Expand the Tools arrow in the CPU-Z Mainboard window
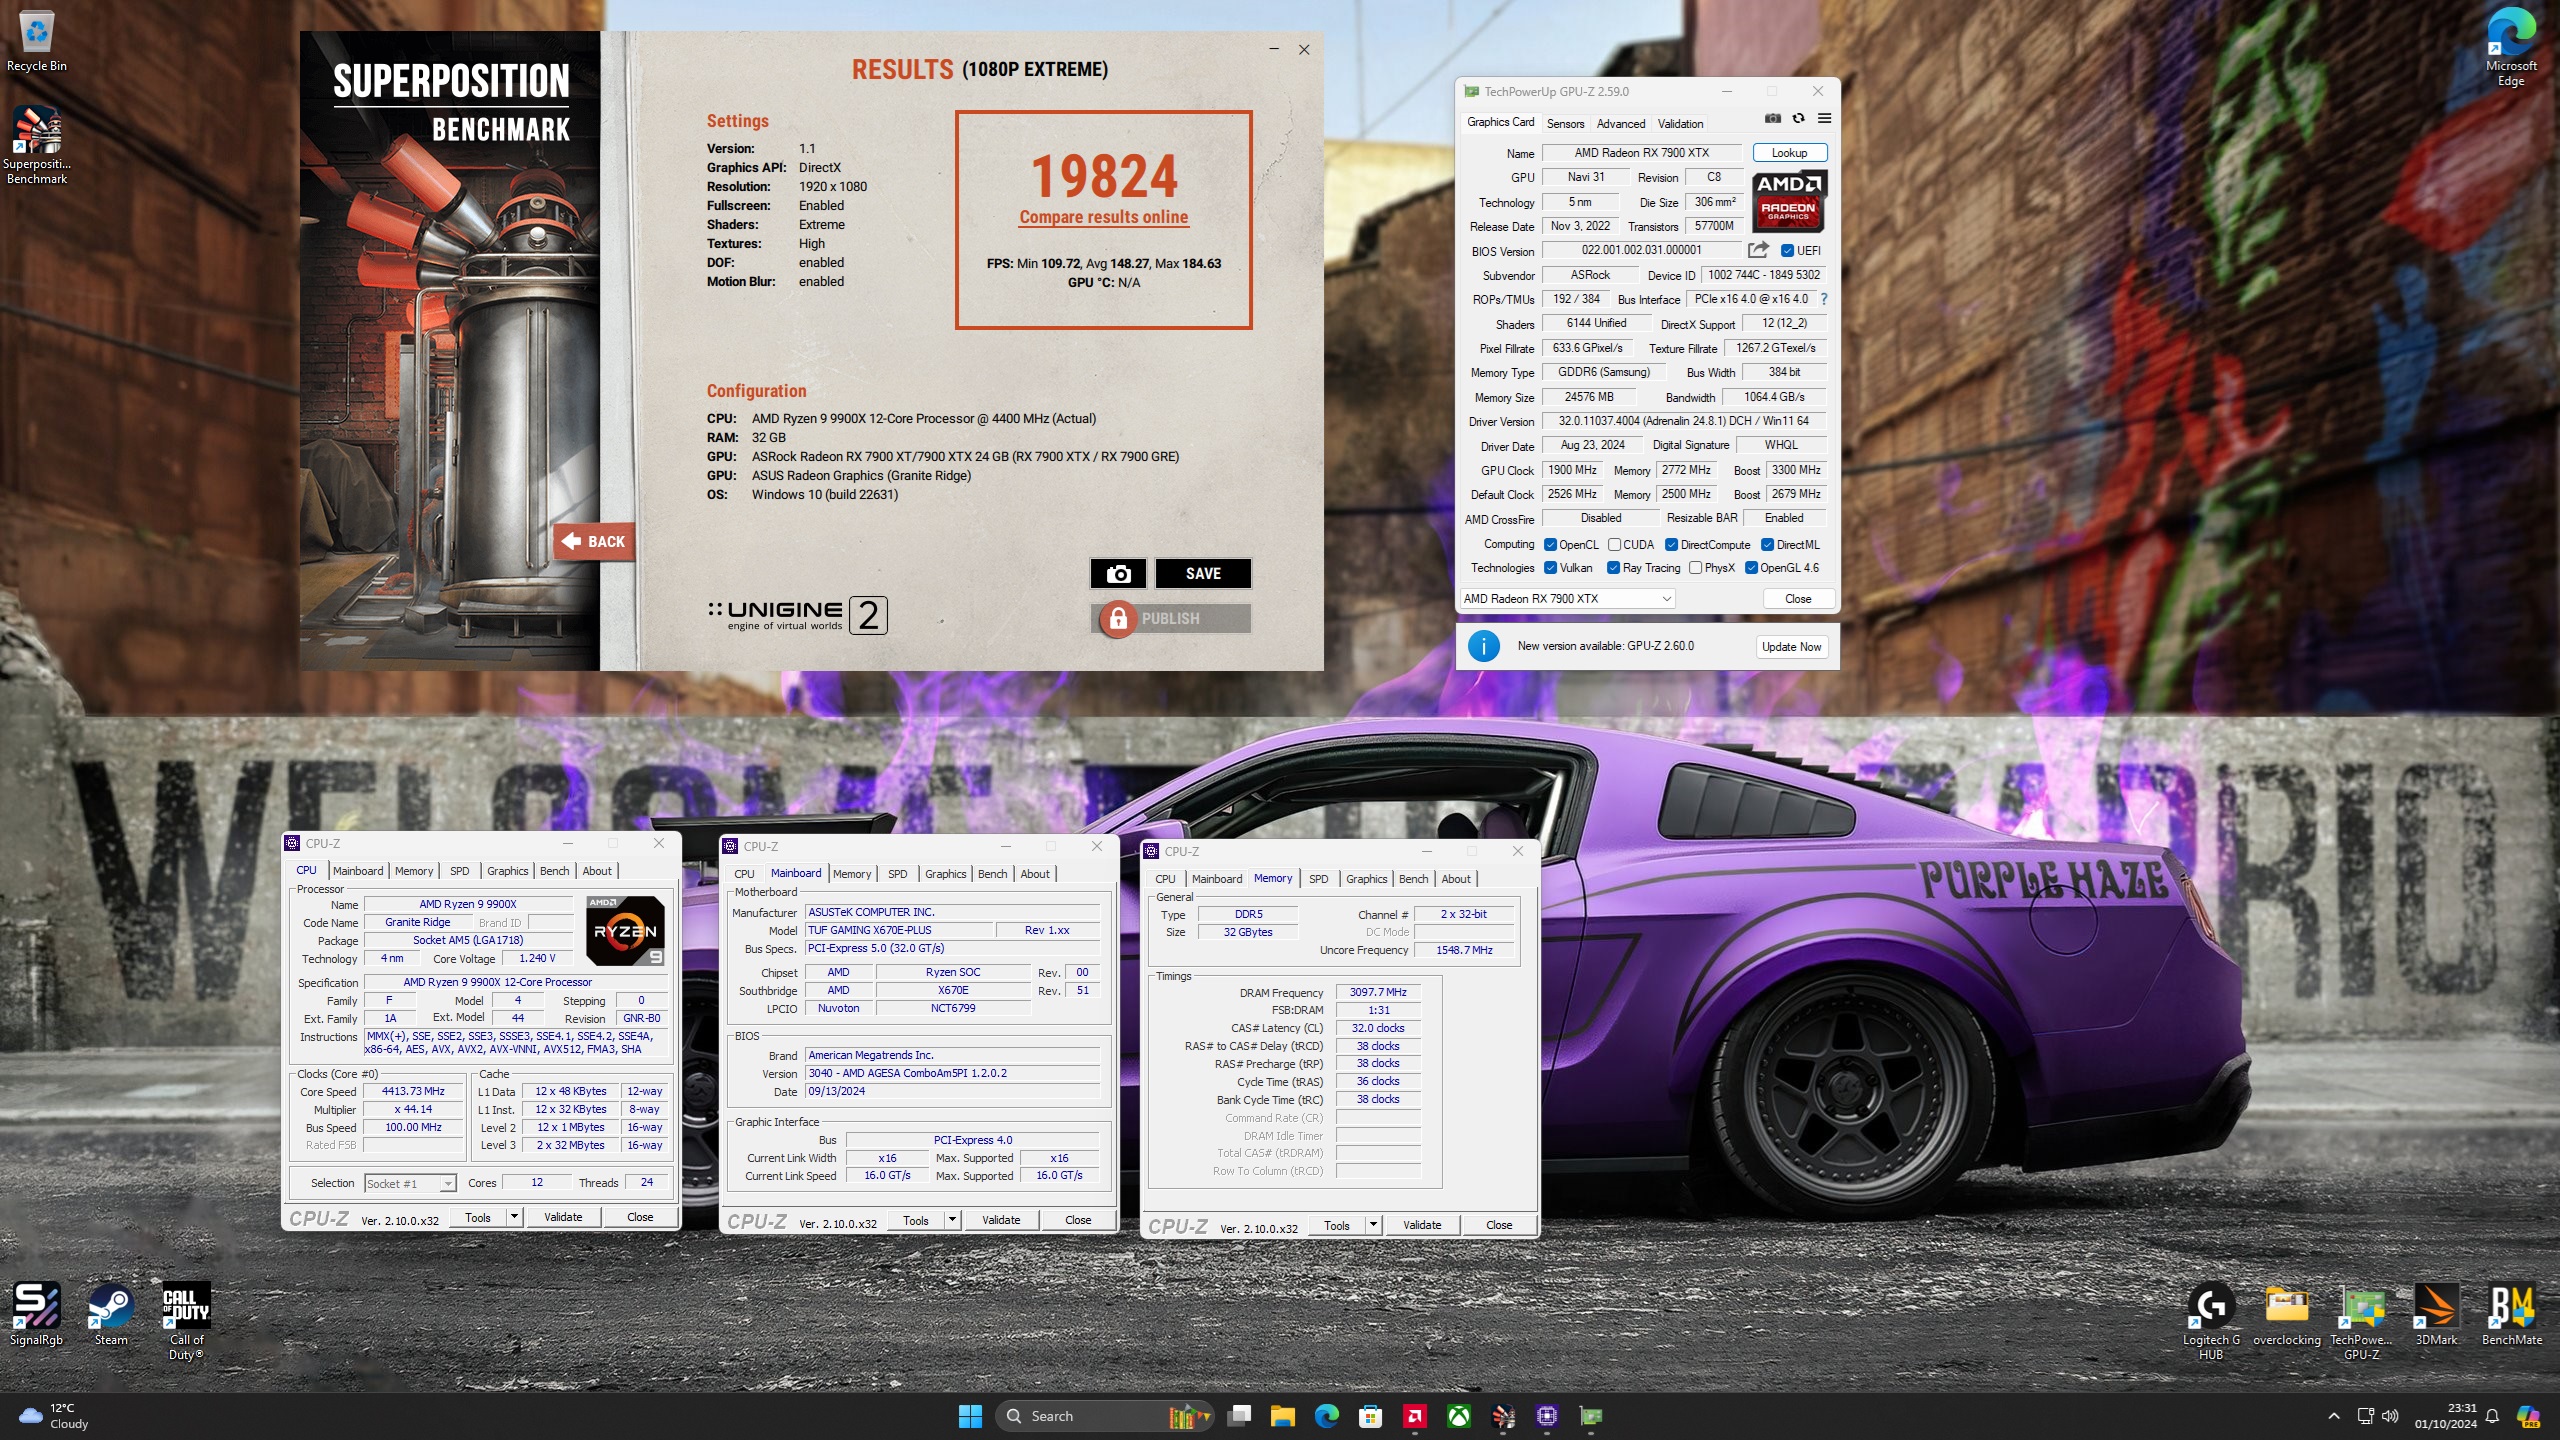 click(x=952, y=1220)
